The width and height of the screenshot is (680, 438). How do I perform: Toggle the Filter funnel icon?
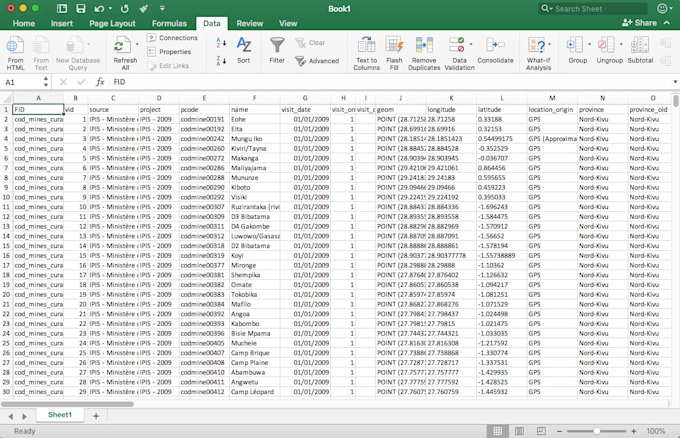click(277, 46)
